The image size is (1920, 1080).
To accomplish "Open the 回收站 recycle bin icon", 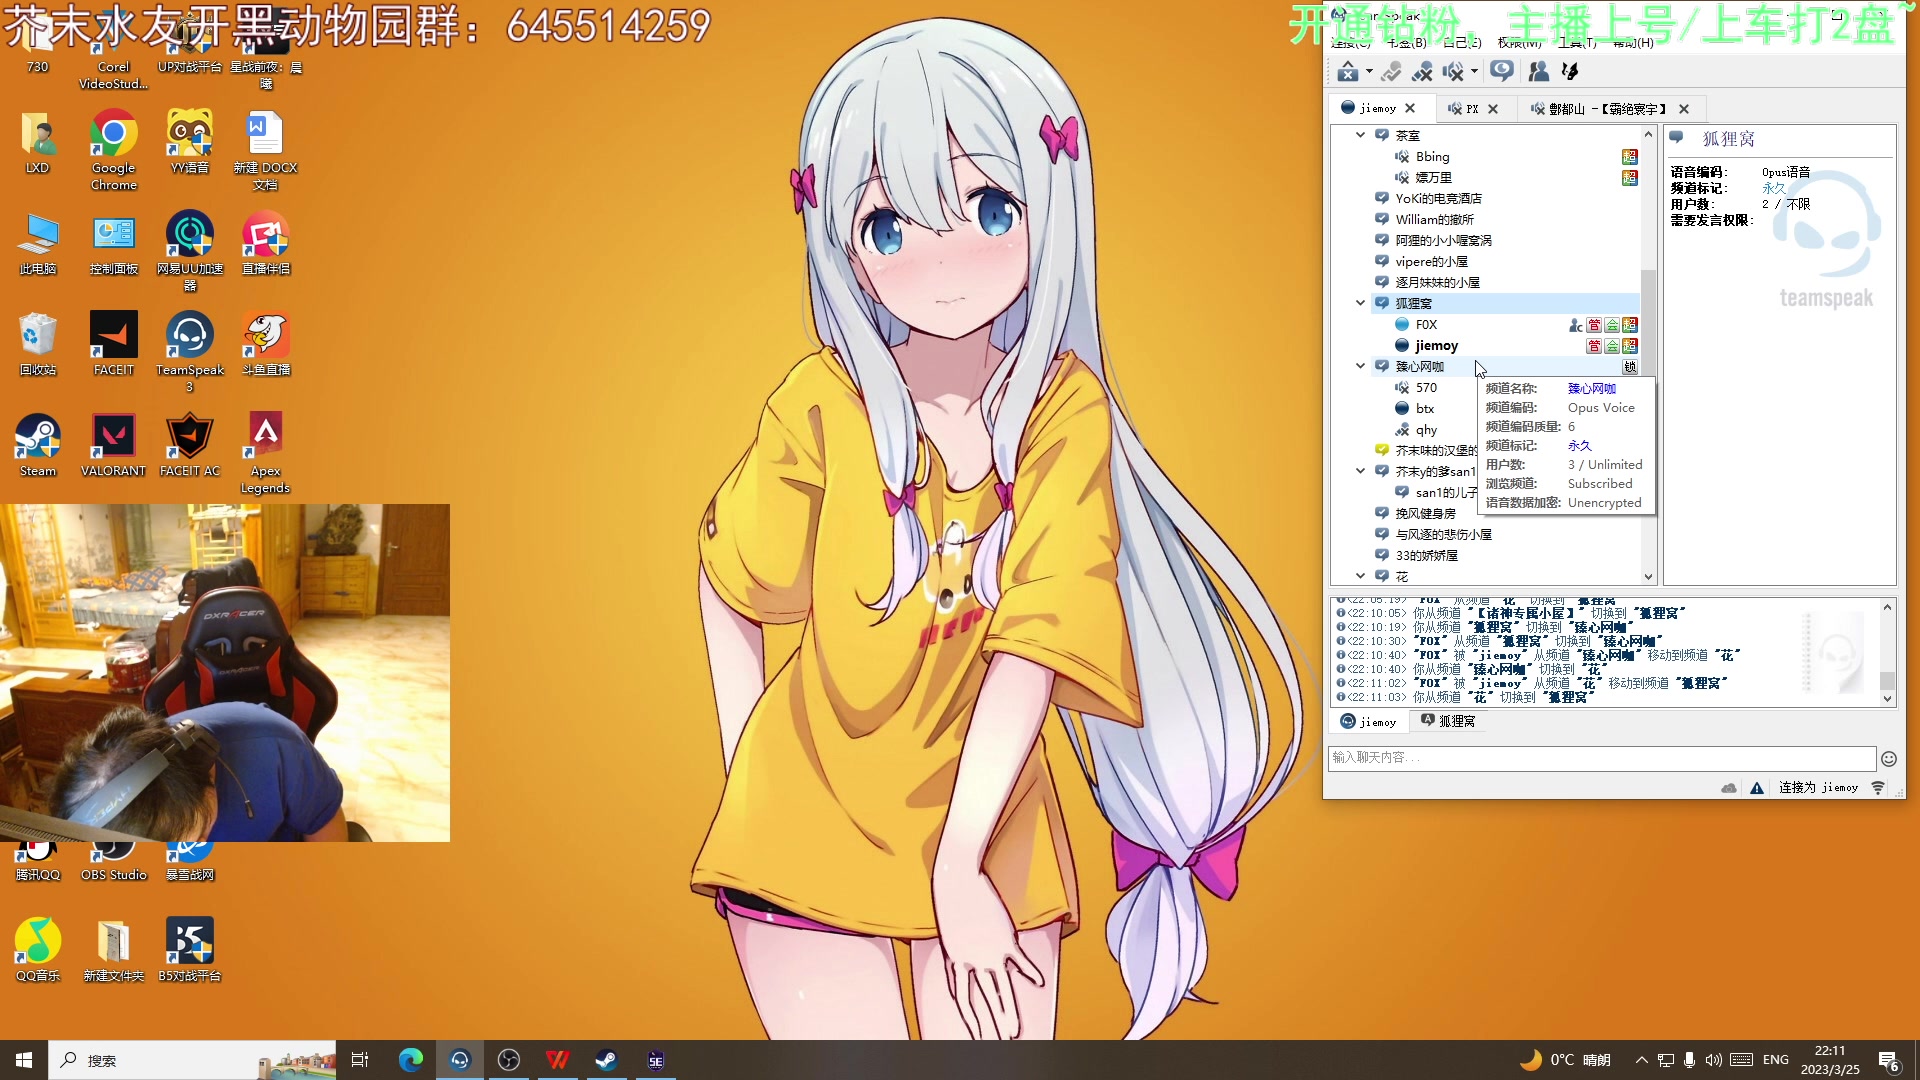I will pos(38,344).
